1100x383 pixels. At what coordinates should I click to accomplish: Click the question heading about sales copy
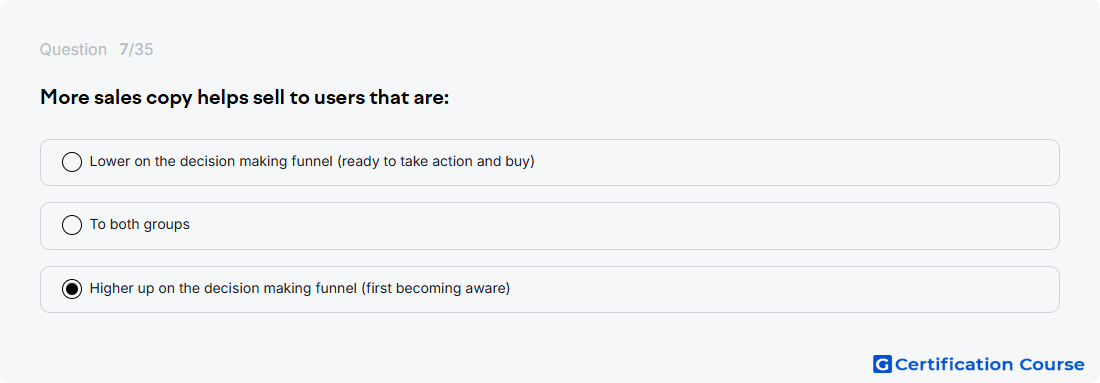[244, 98]
